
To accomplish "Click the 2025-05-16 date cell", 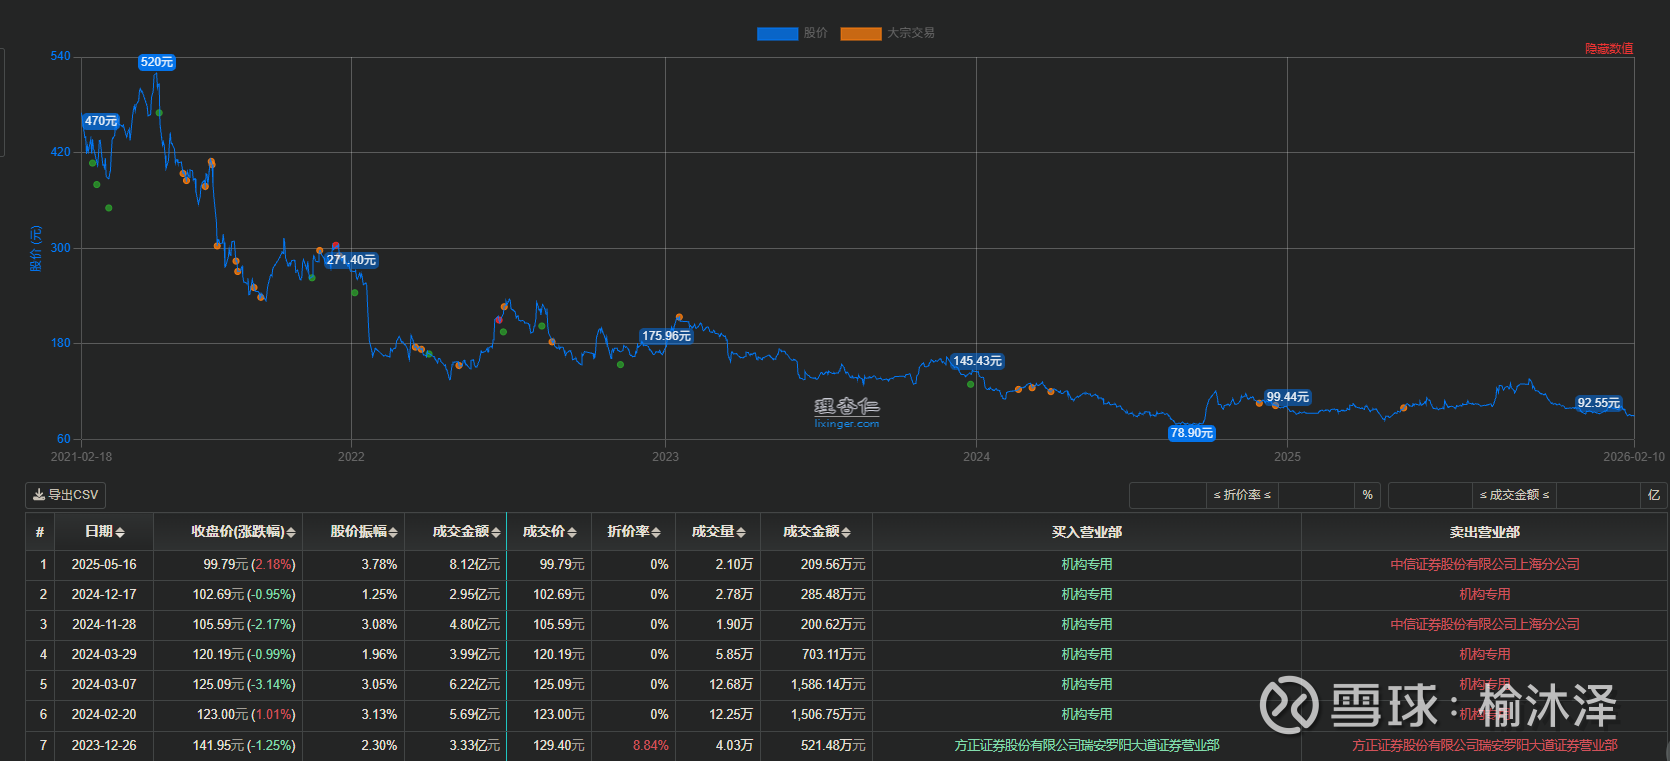I will coord(104,564).
